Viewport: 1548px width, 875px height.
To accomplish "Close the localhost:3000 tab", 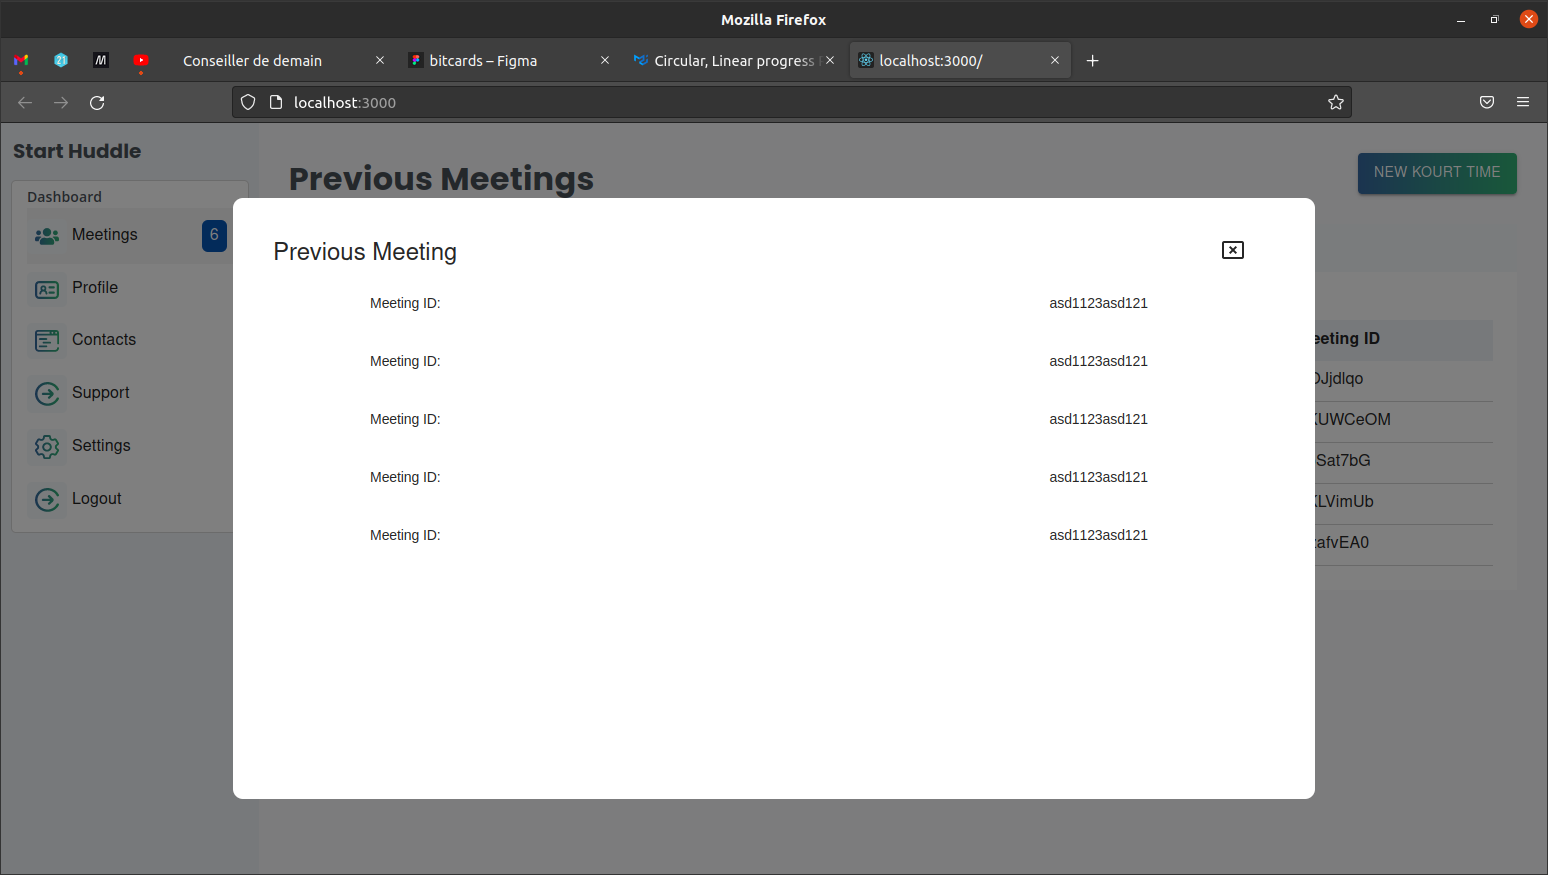I will (1054, 61).
